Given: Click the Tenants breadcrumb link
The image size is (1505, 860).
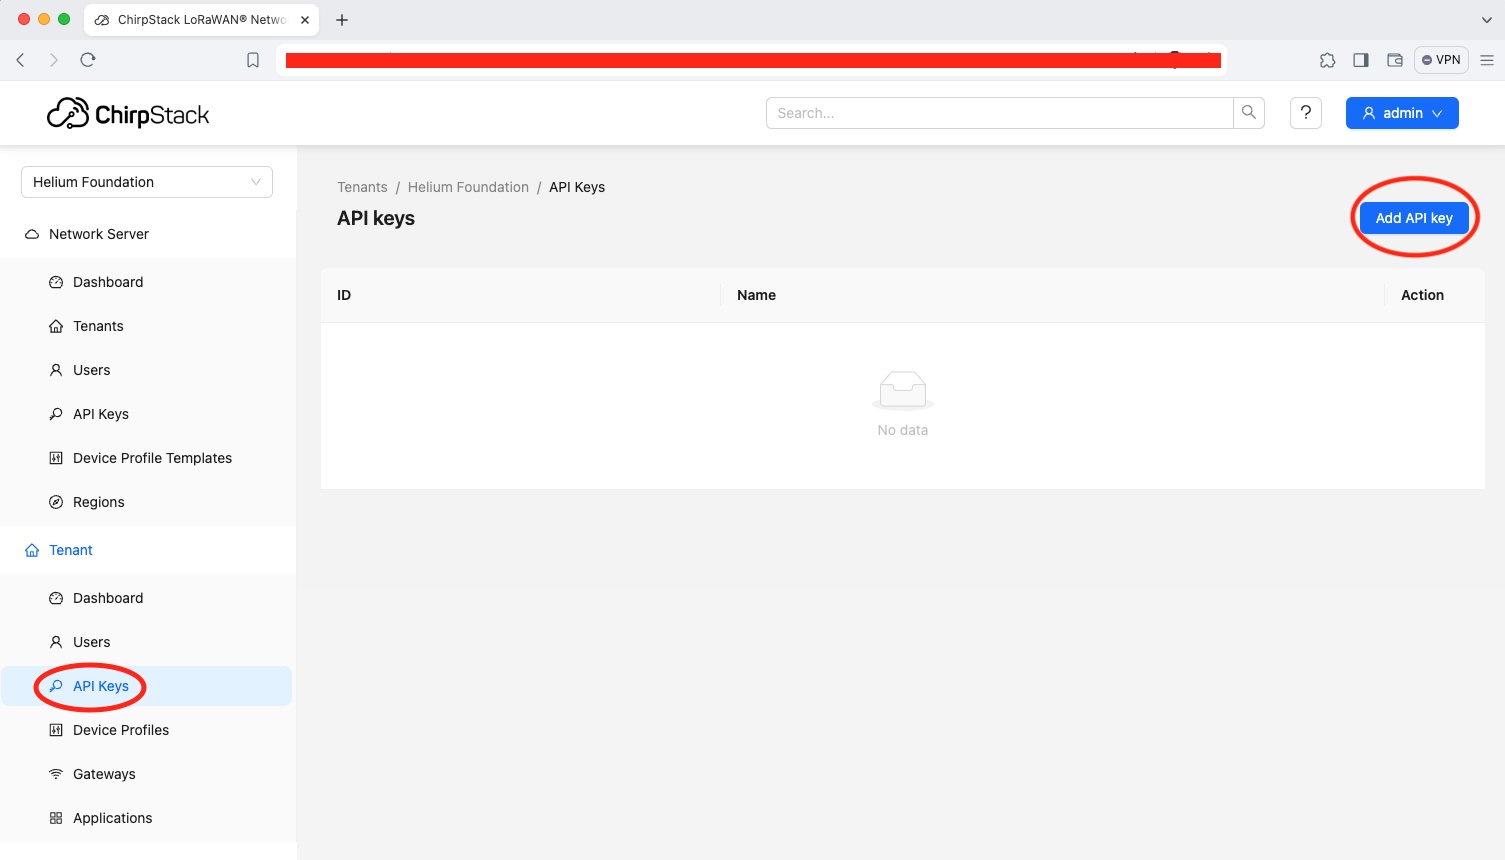Looking at the screenshot, I should click(362, 187).
